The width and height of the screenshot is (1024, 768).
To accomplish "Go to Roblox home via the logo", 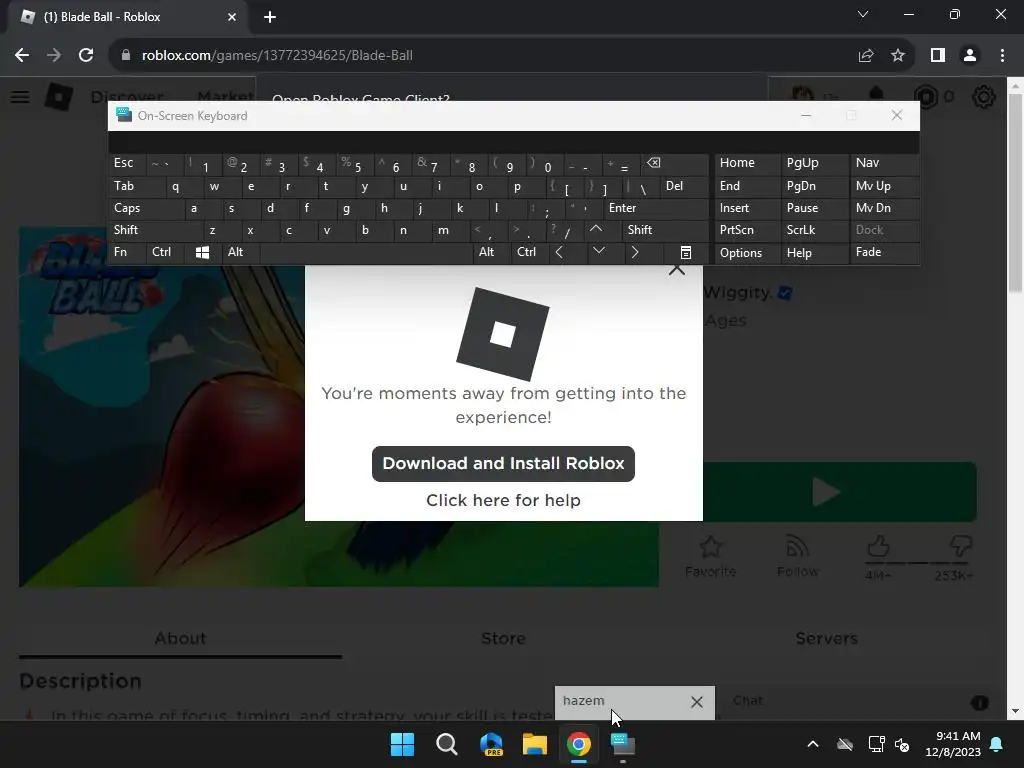I will [x=59, y=97].
